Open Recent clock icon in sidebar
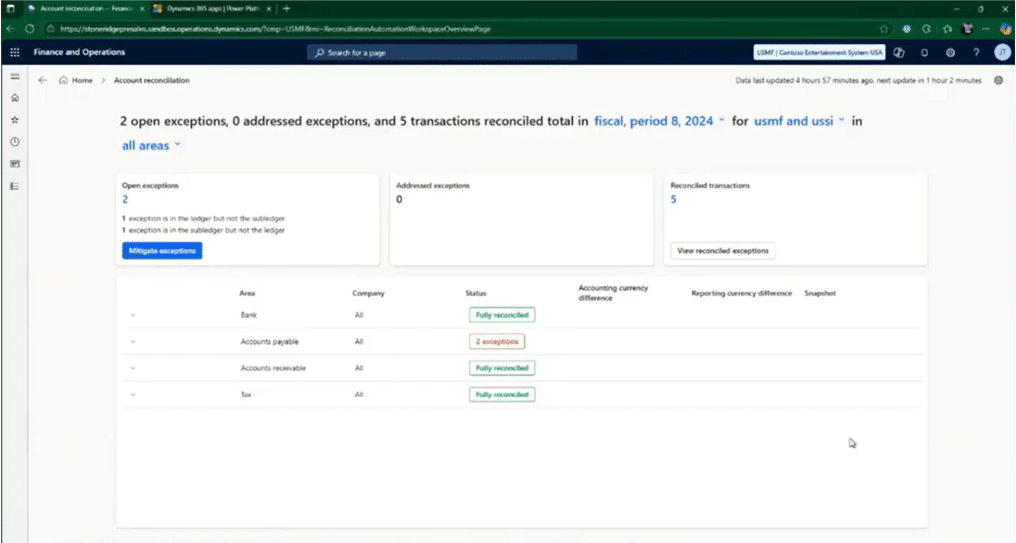Viewport: 1016px width, 543px height. 14,142
